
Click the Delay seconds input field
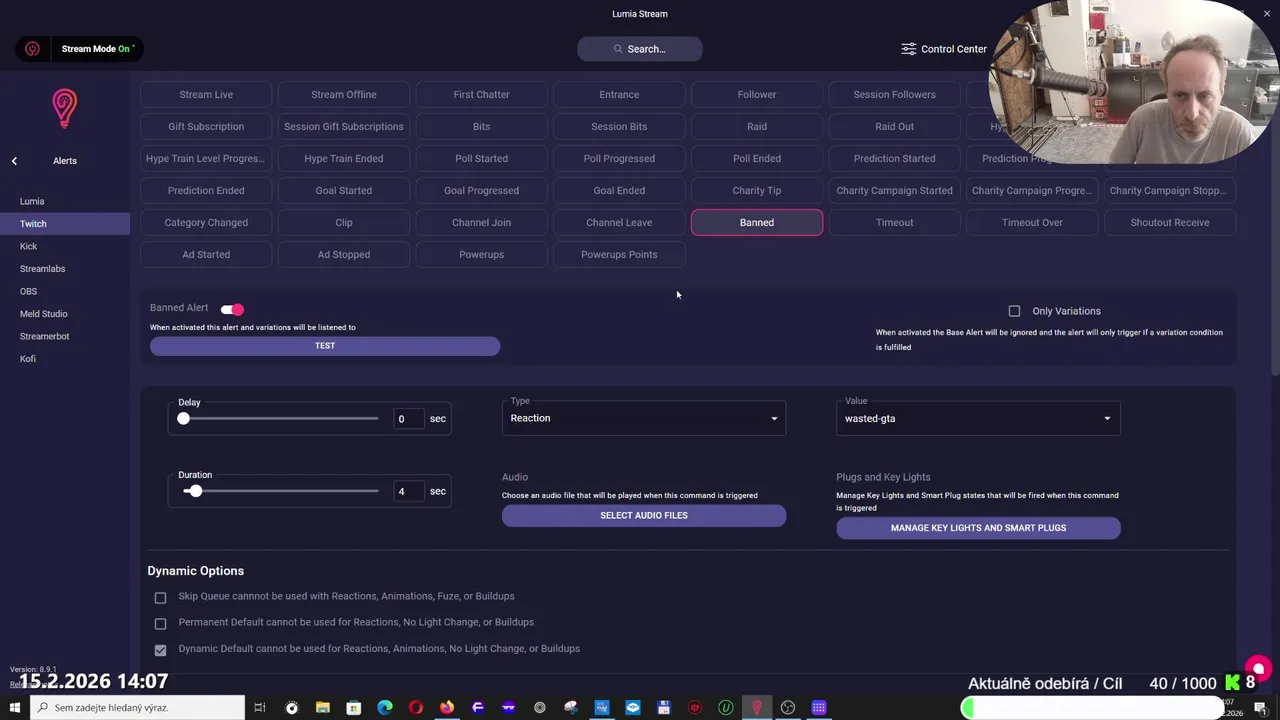pyautogui.click(x=408, y=419)
